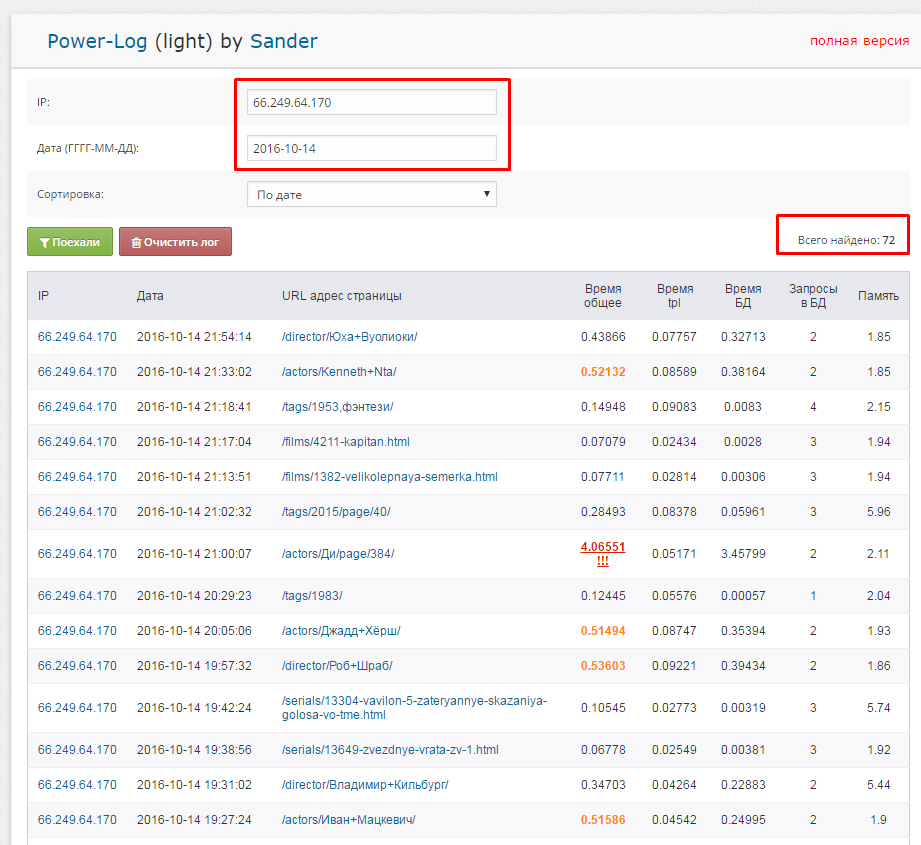Click the Всего найдено: 72 counter
The height and width of the screenshot is (845, 921).
[x=846, y=240]
